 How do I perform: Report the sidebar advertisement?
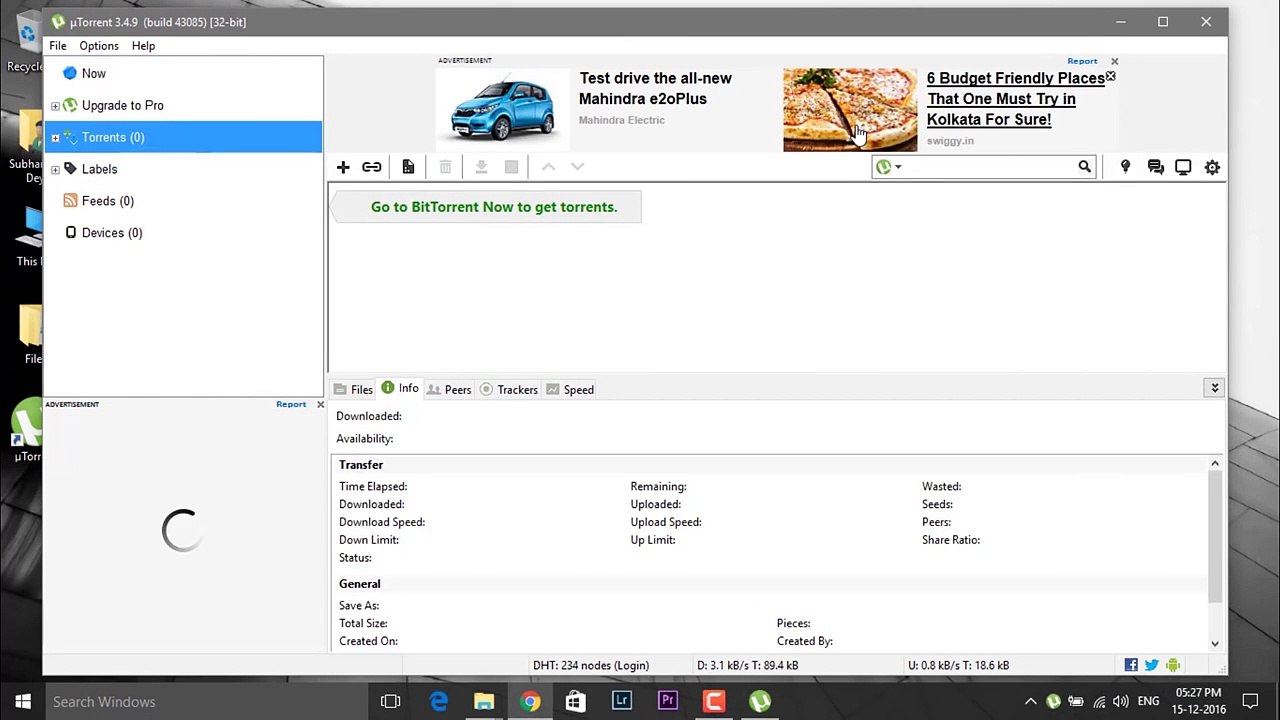(291, 404)
